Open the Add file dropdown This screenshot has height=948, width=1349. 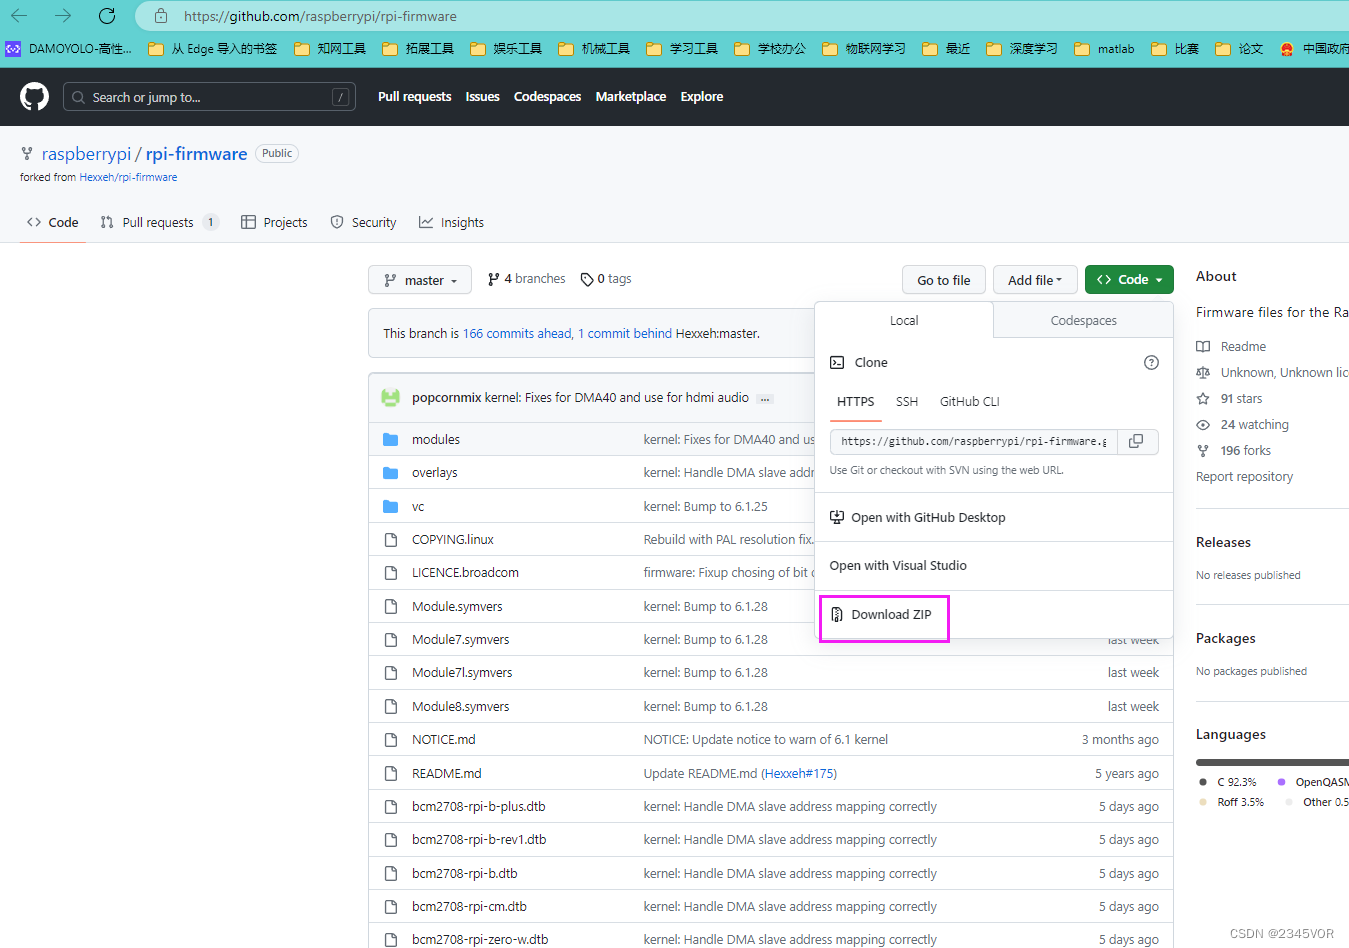pos(1035,280)
